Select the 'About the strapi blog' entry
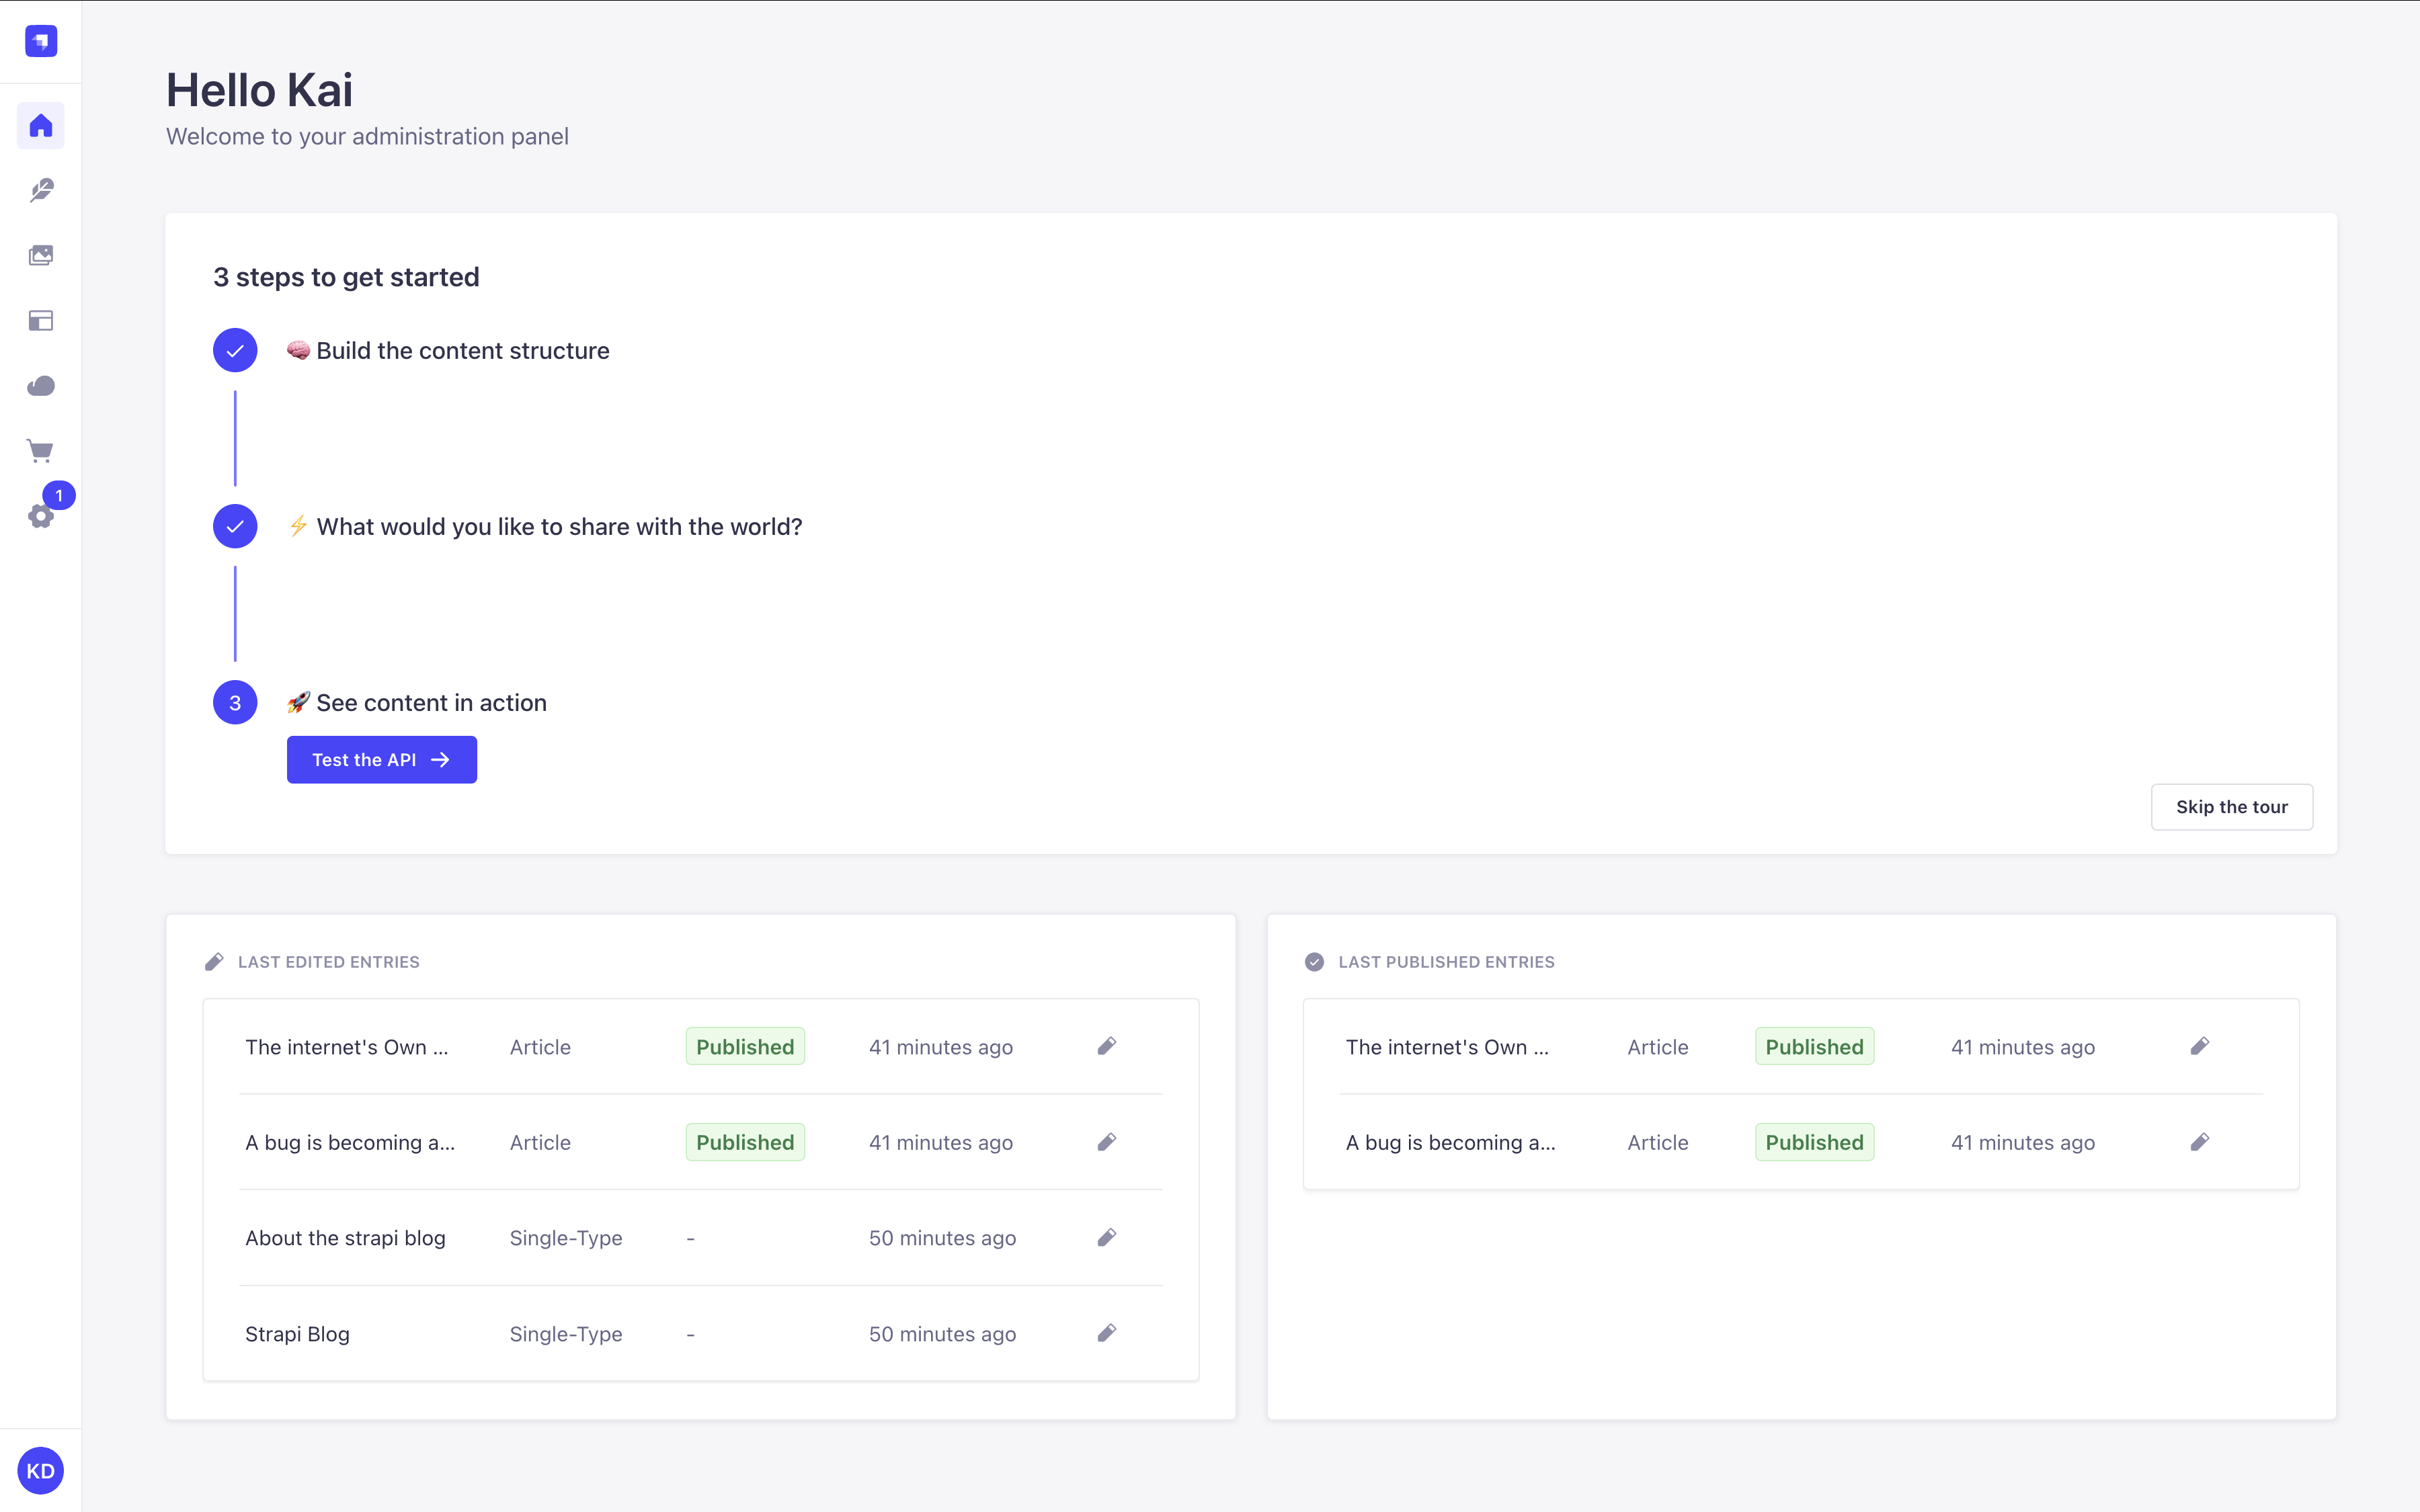Screen dimensions: 2420x1512 [x=346, y=1237]
